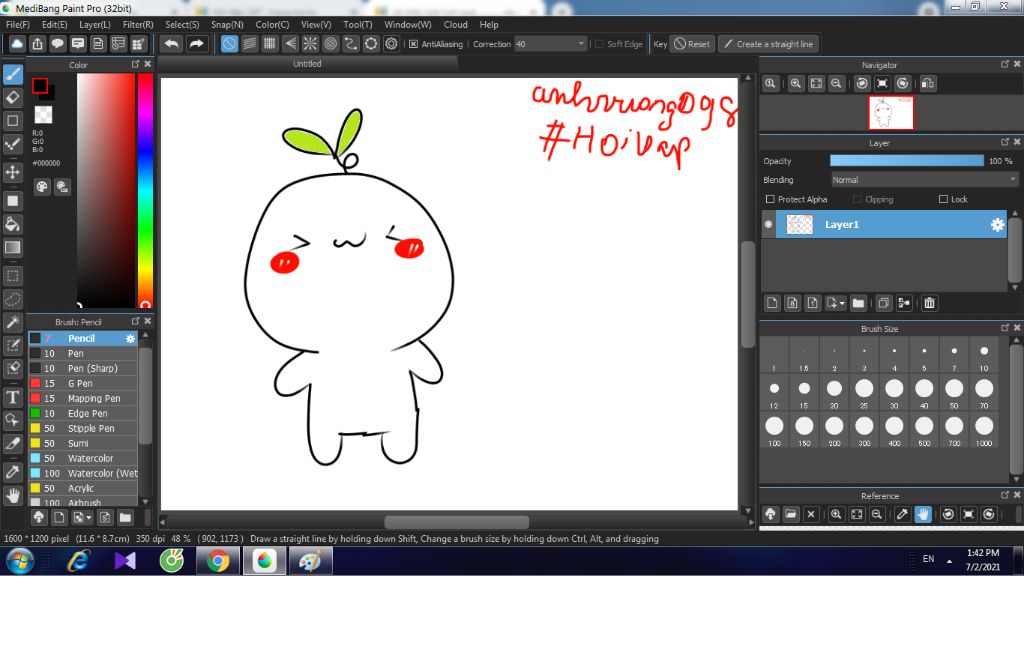Open snap settings gear
This screenshot has width=1024, height=661.
click(x=391, y=44)
